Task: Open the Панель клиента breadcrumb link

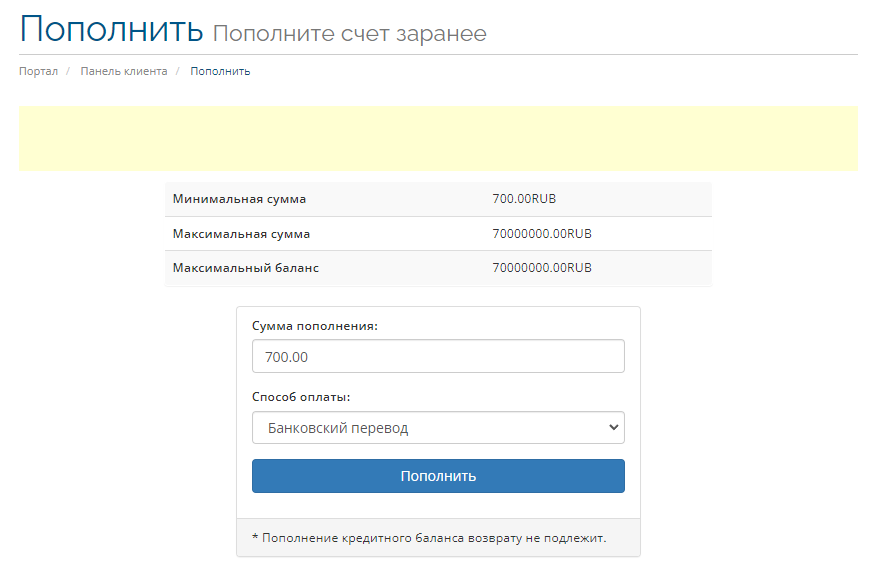Action: 124,72
